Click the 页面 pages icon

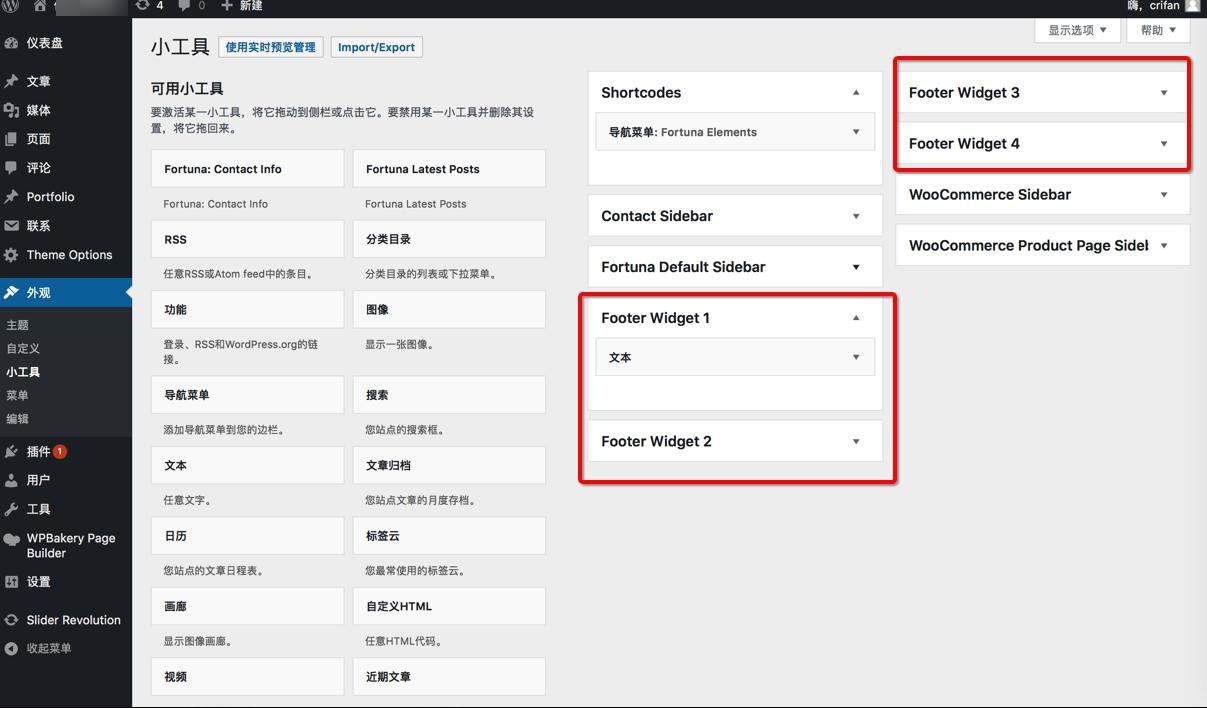(12, 139)
